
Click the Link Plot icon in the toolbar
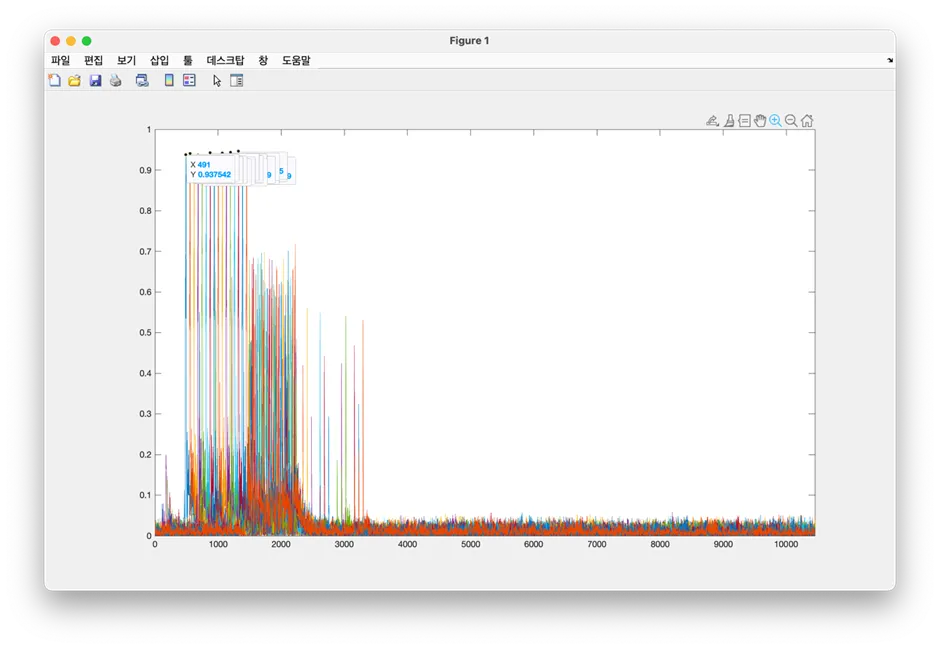(x=142, y=80)
